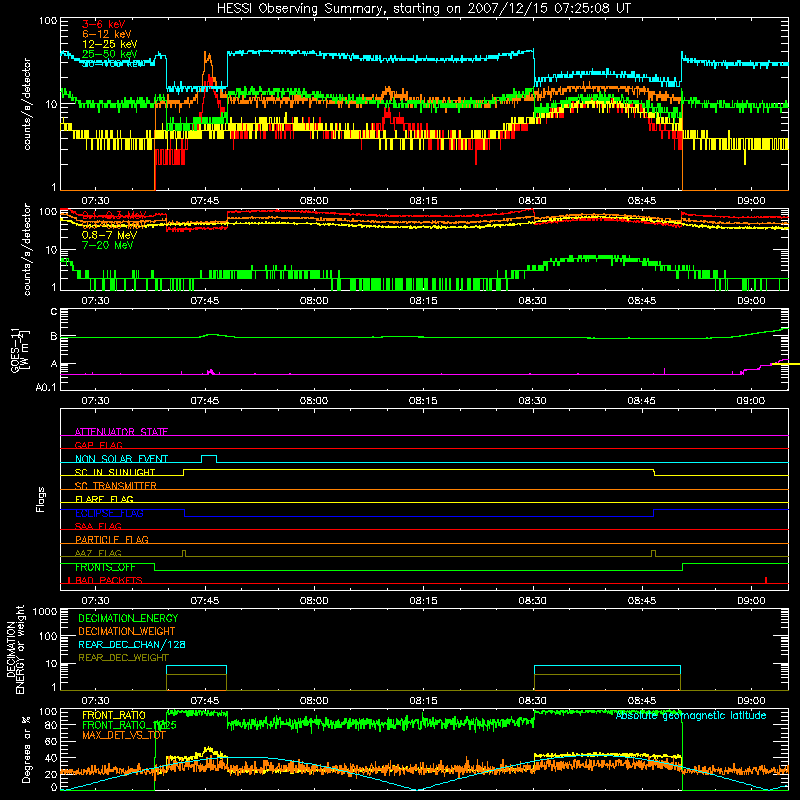This screenshot has width=800, height=800.
Task: Click the Degrees or % axis title
Action: [x=26, y=749]
